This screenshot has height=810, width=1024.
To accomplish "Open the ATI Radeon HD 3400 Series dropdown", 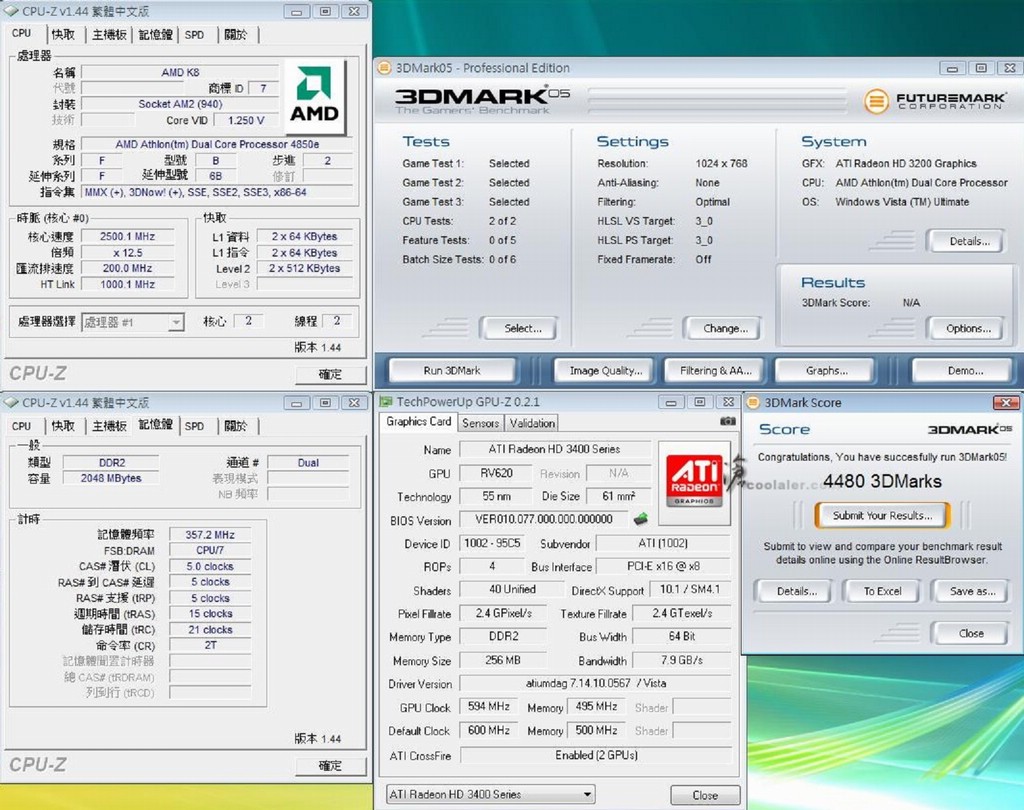I will click(490, 794).
